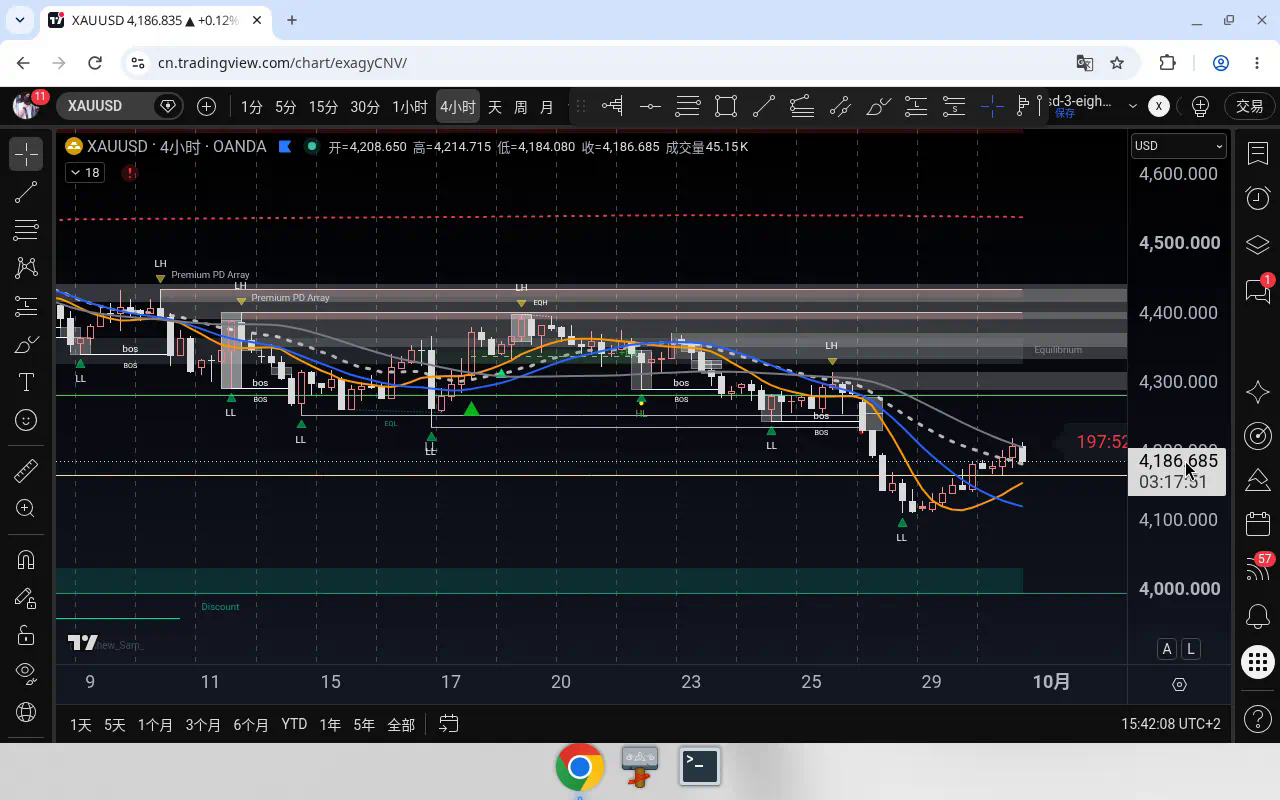Viewport: 1280px width, 800px height.
Task: Open the chat messages icon
Action: pos(1258,290)
